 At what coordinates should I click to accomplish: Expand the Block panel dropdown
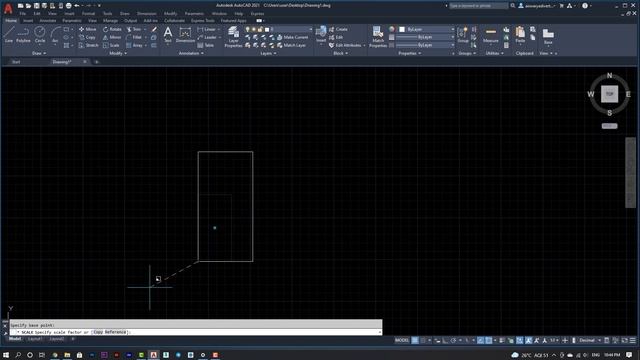[x=340, y=53]
